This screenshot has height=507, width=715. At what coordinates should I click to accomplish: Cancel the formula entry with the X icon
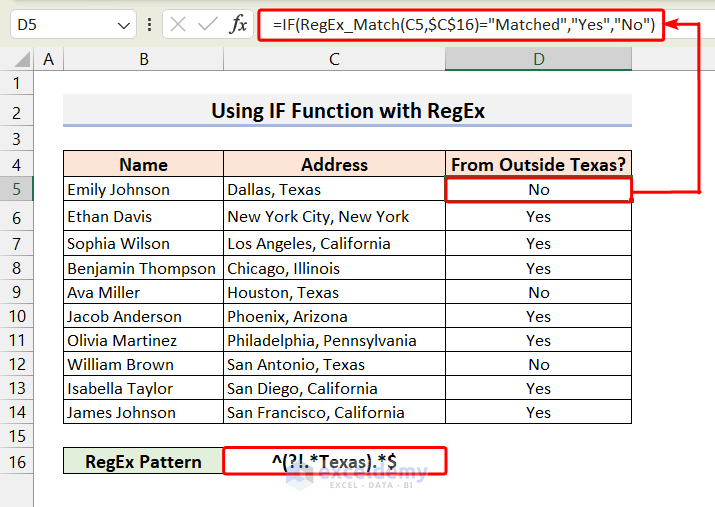(x=178, y=24)
